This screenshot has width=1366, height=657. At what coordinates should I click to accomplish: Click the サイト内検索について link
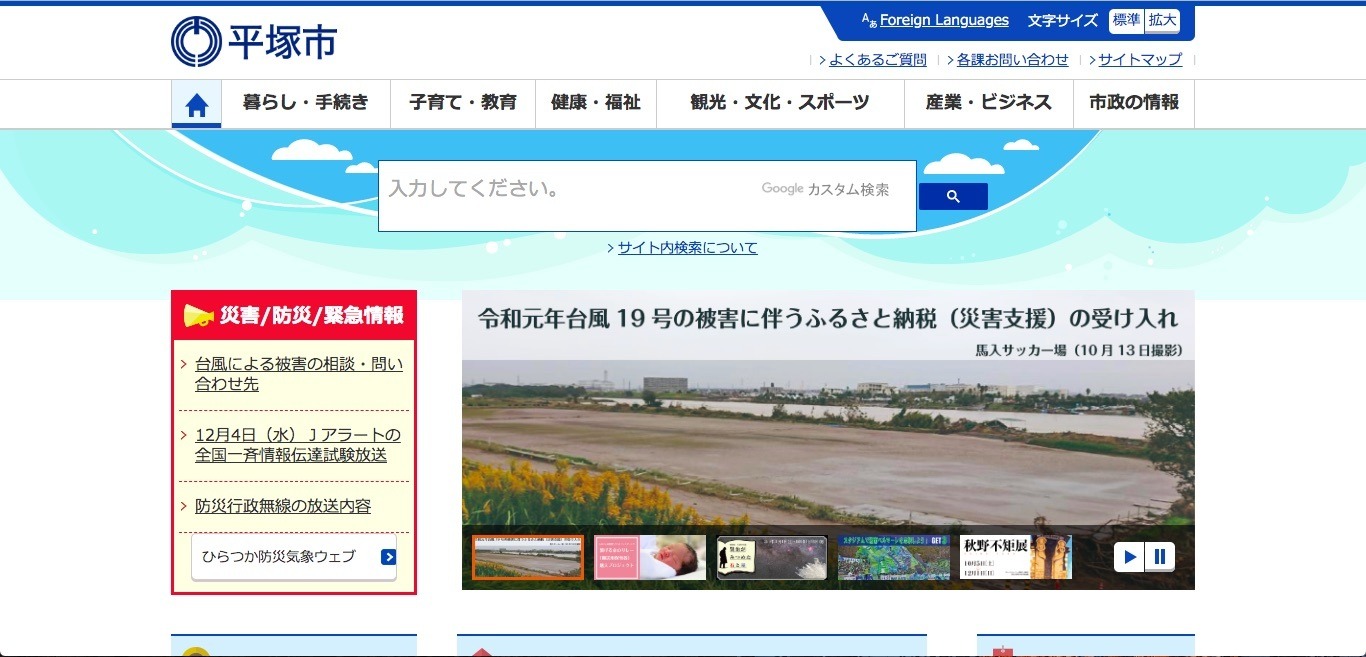point(687,248)
